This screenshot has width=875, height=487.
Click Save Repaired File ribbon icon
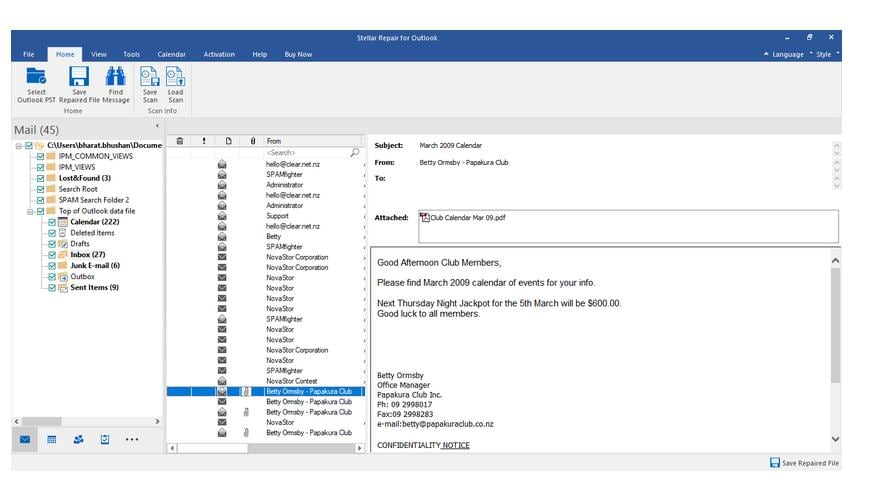(x=79, y=76)
